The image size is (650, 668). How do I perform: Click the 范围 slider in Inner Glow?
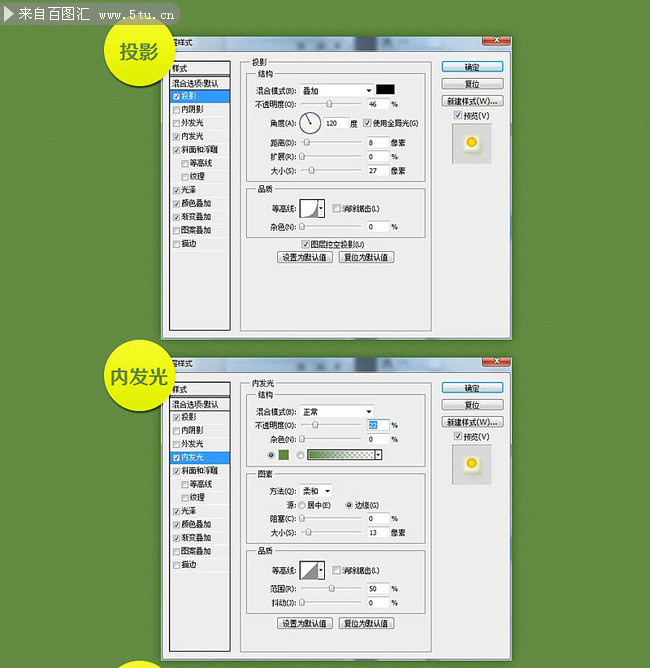pyautogui.click(x=332, y=589)
